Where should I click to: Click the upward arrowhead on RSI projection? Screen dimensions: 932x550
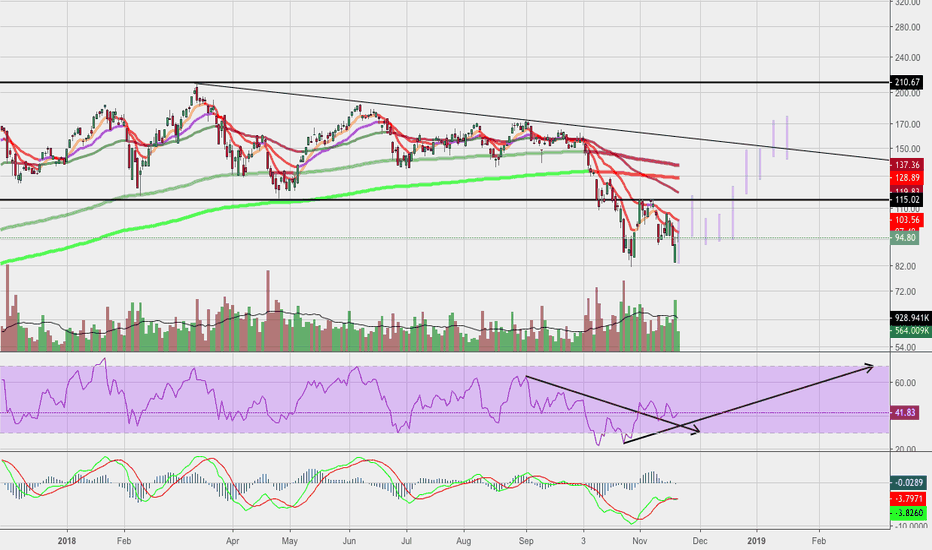[x=870, y=368]
